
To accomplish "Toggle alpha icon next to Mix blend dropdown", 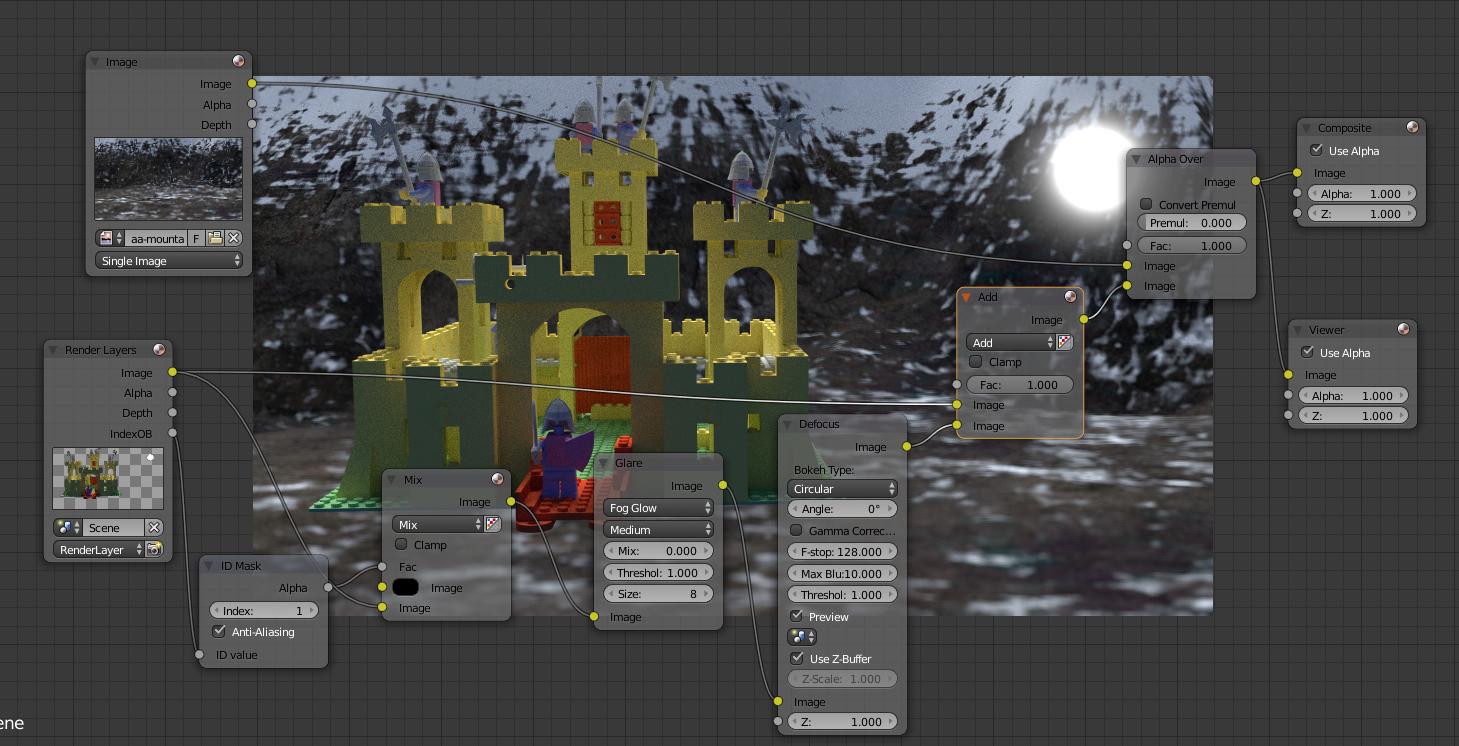I will pos(492,524).
